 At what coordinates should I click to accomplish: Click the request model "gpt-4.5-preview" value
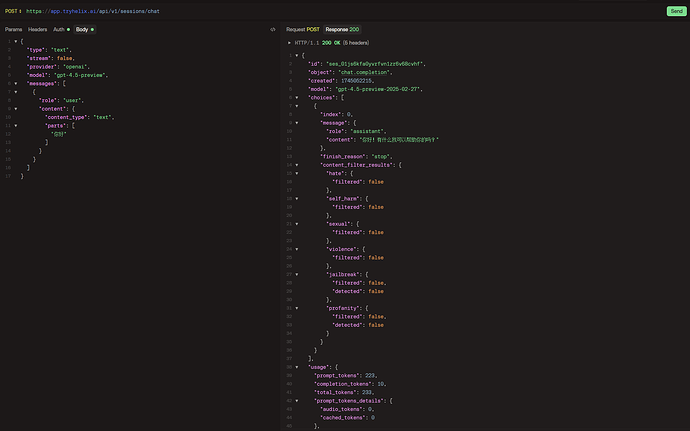(81, 75)
